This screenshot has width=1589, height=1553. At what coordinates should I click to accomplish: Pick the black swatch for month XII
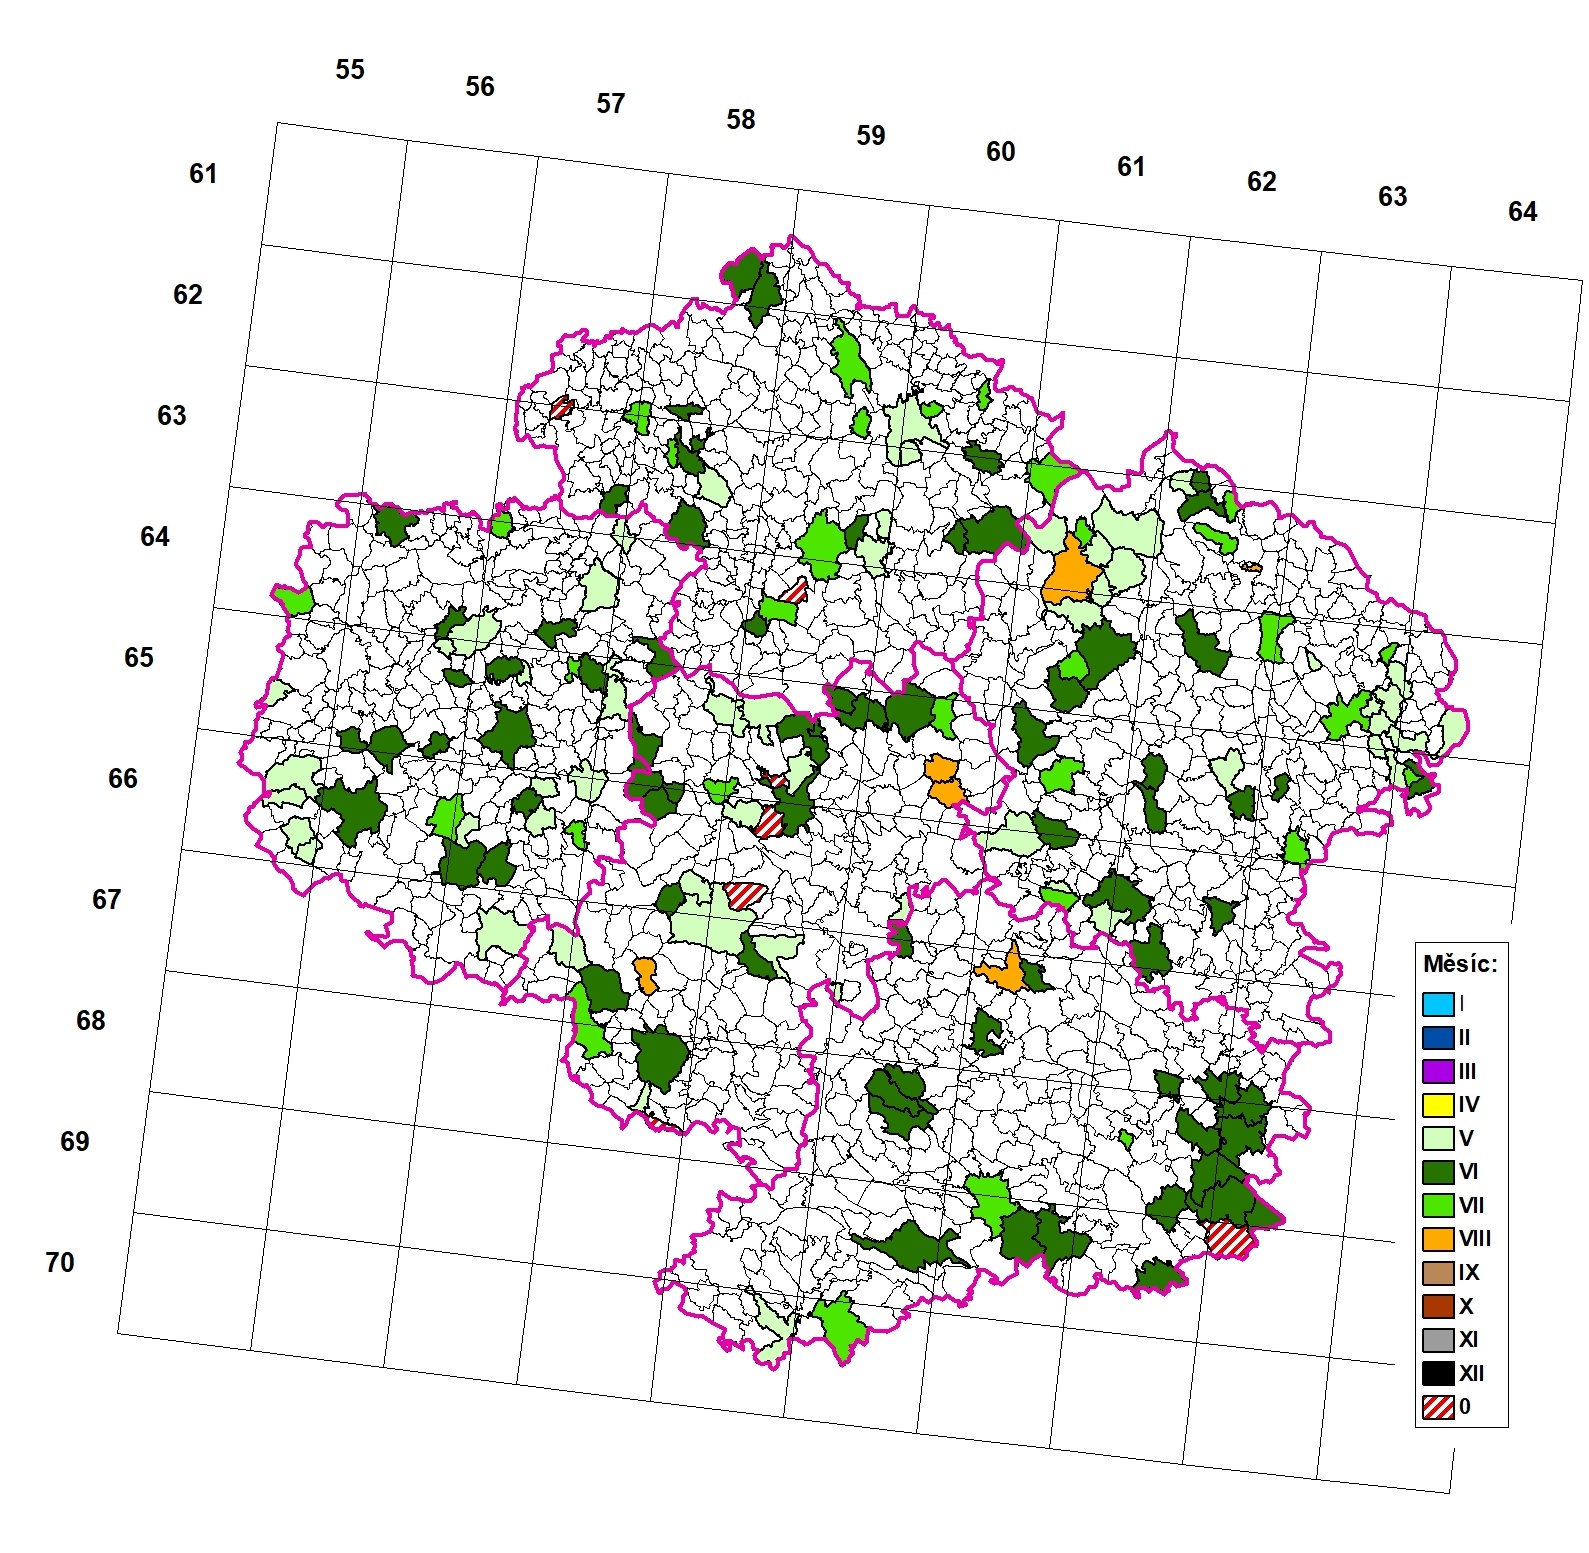coord(1437,1373)
